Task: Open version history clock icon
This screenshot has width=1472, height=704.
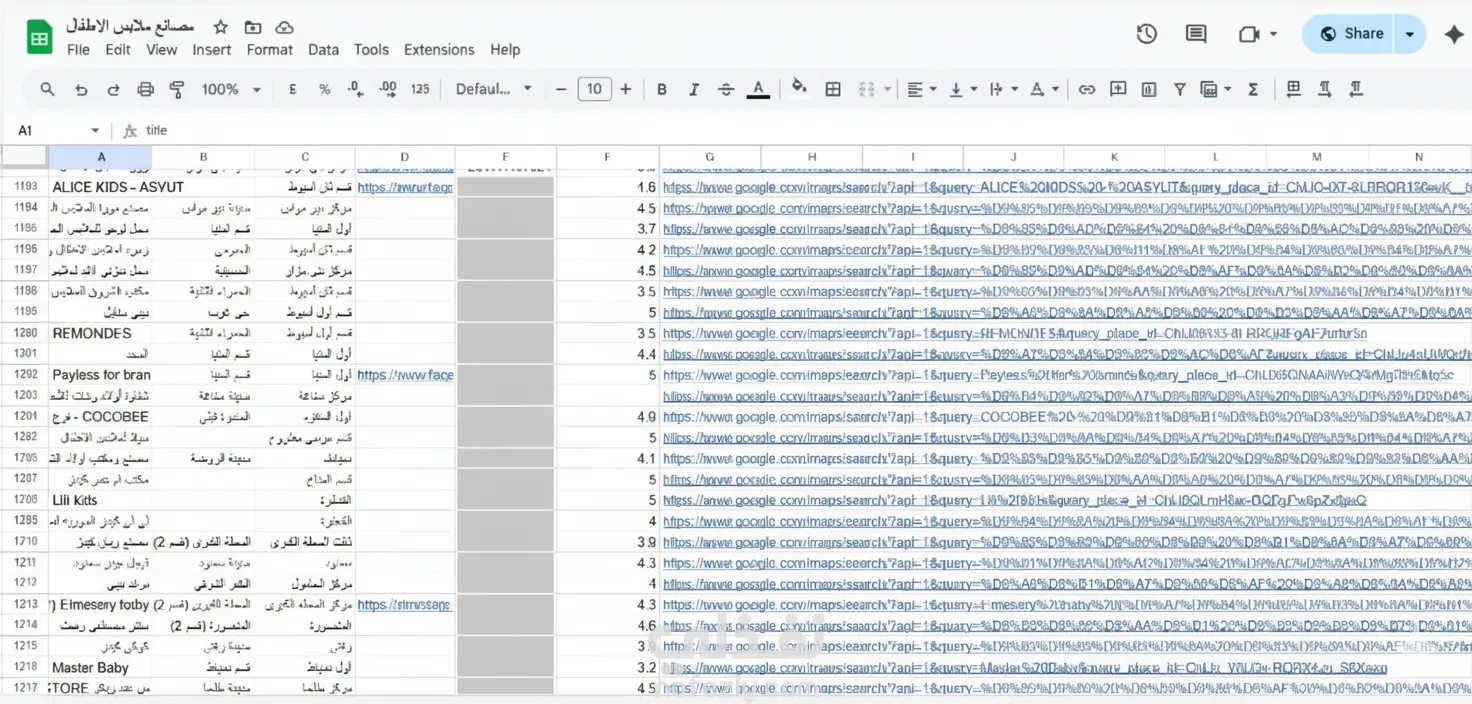Action: (x=1147, y=34)
